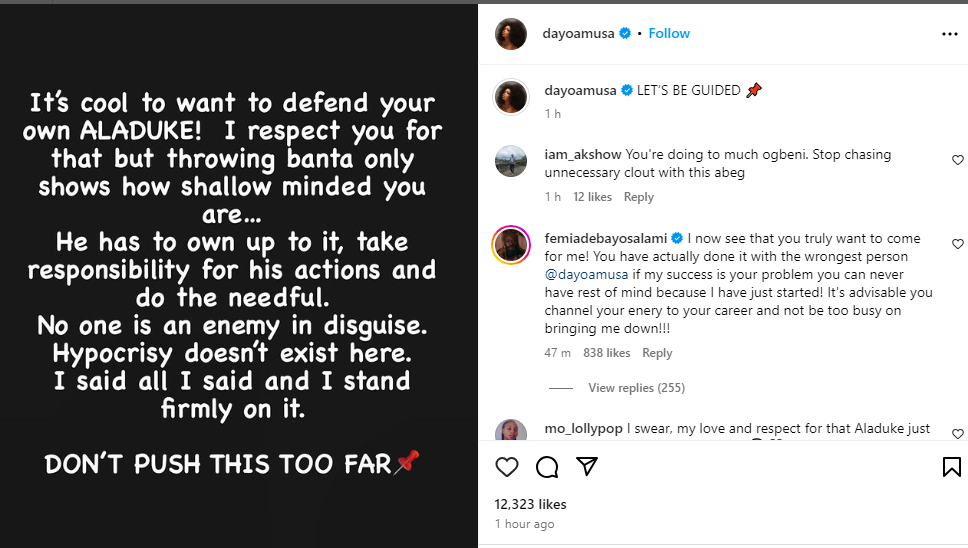Image resolution: width=968 pixels, height=548 pixels.
Task: View the 838 likes on comment
Action: click(606, 353)
